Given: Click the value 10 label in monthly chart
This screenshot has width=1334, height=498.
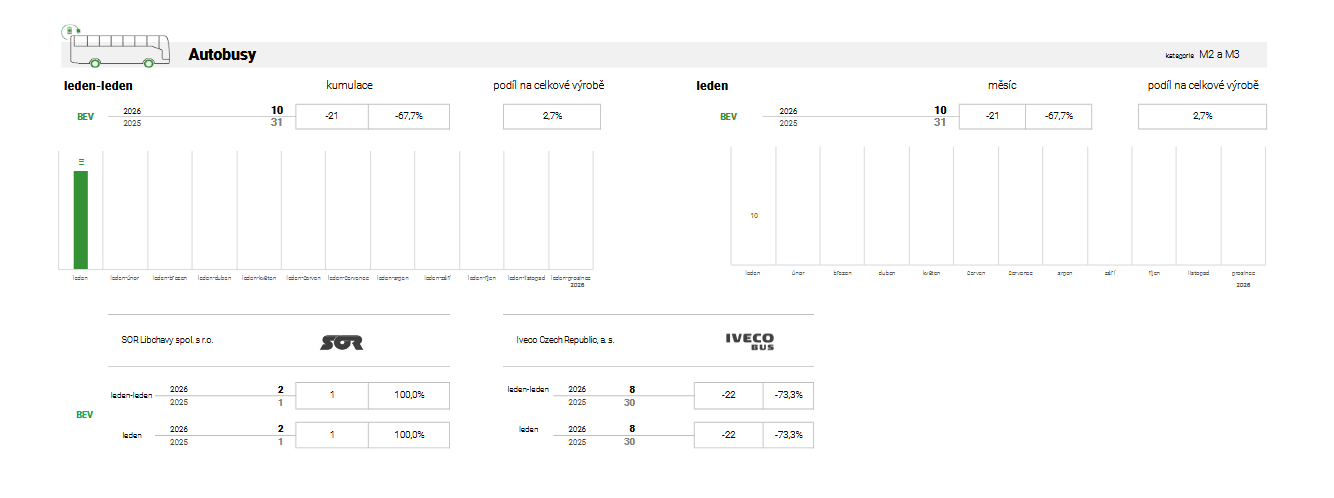Looking at the screenshot, I should coord(754,215).
